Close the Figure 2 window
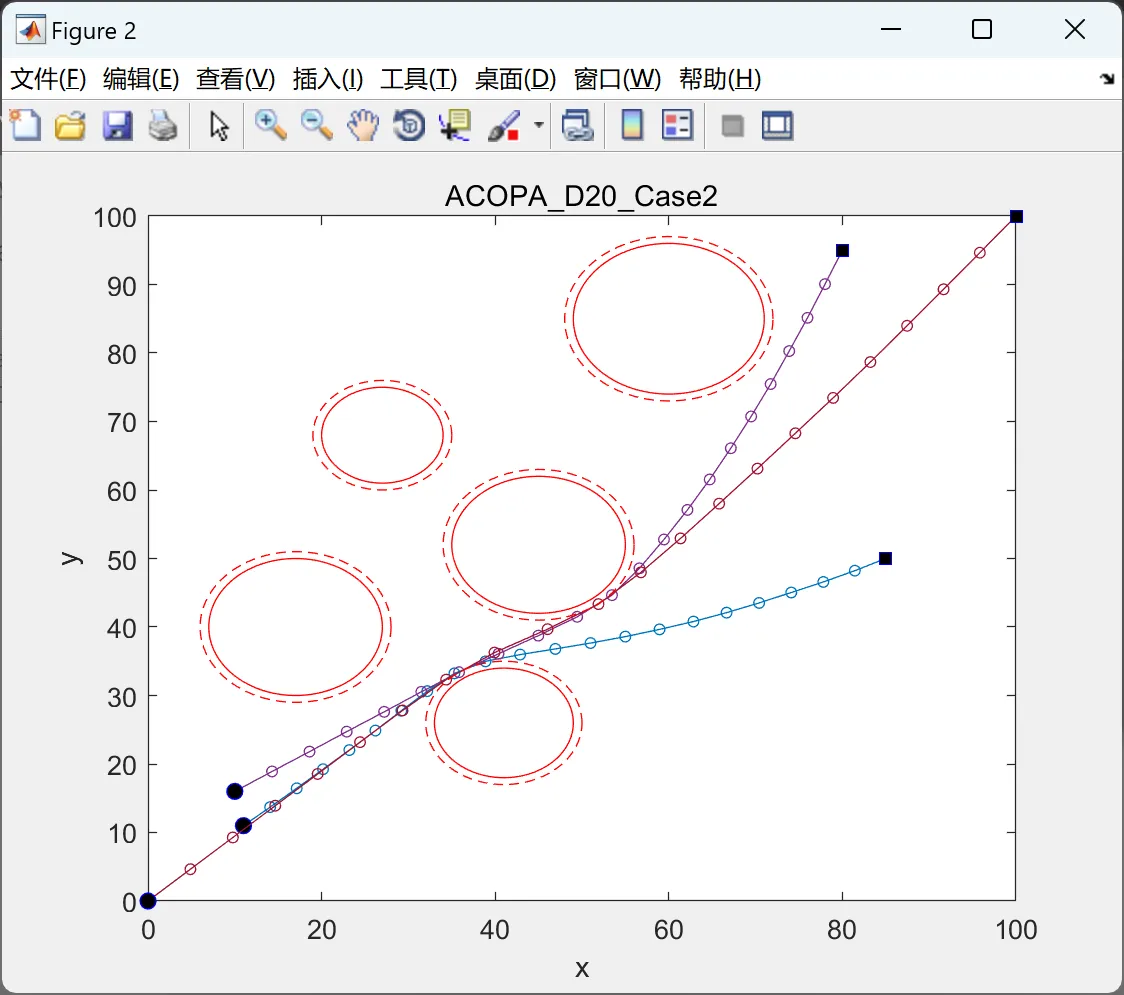Viewport: 1124px width, 995px height. coord(1075,29)
